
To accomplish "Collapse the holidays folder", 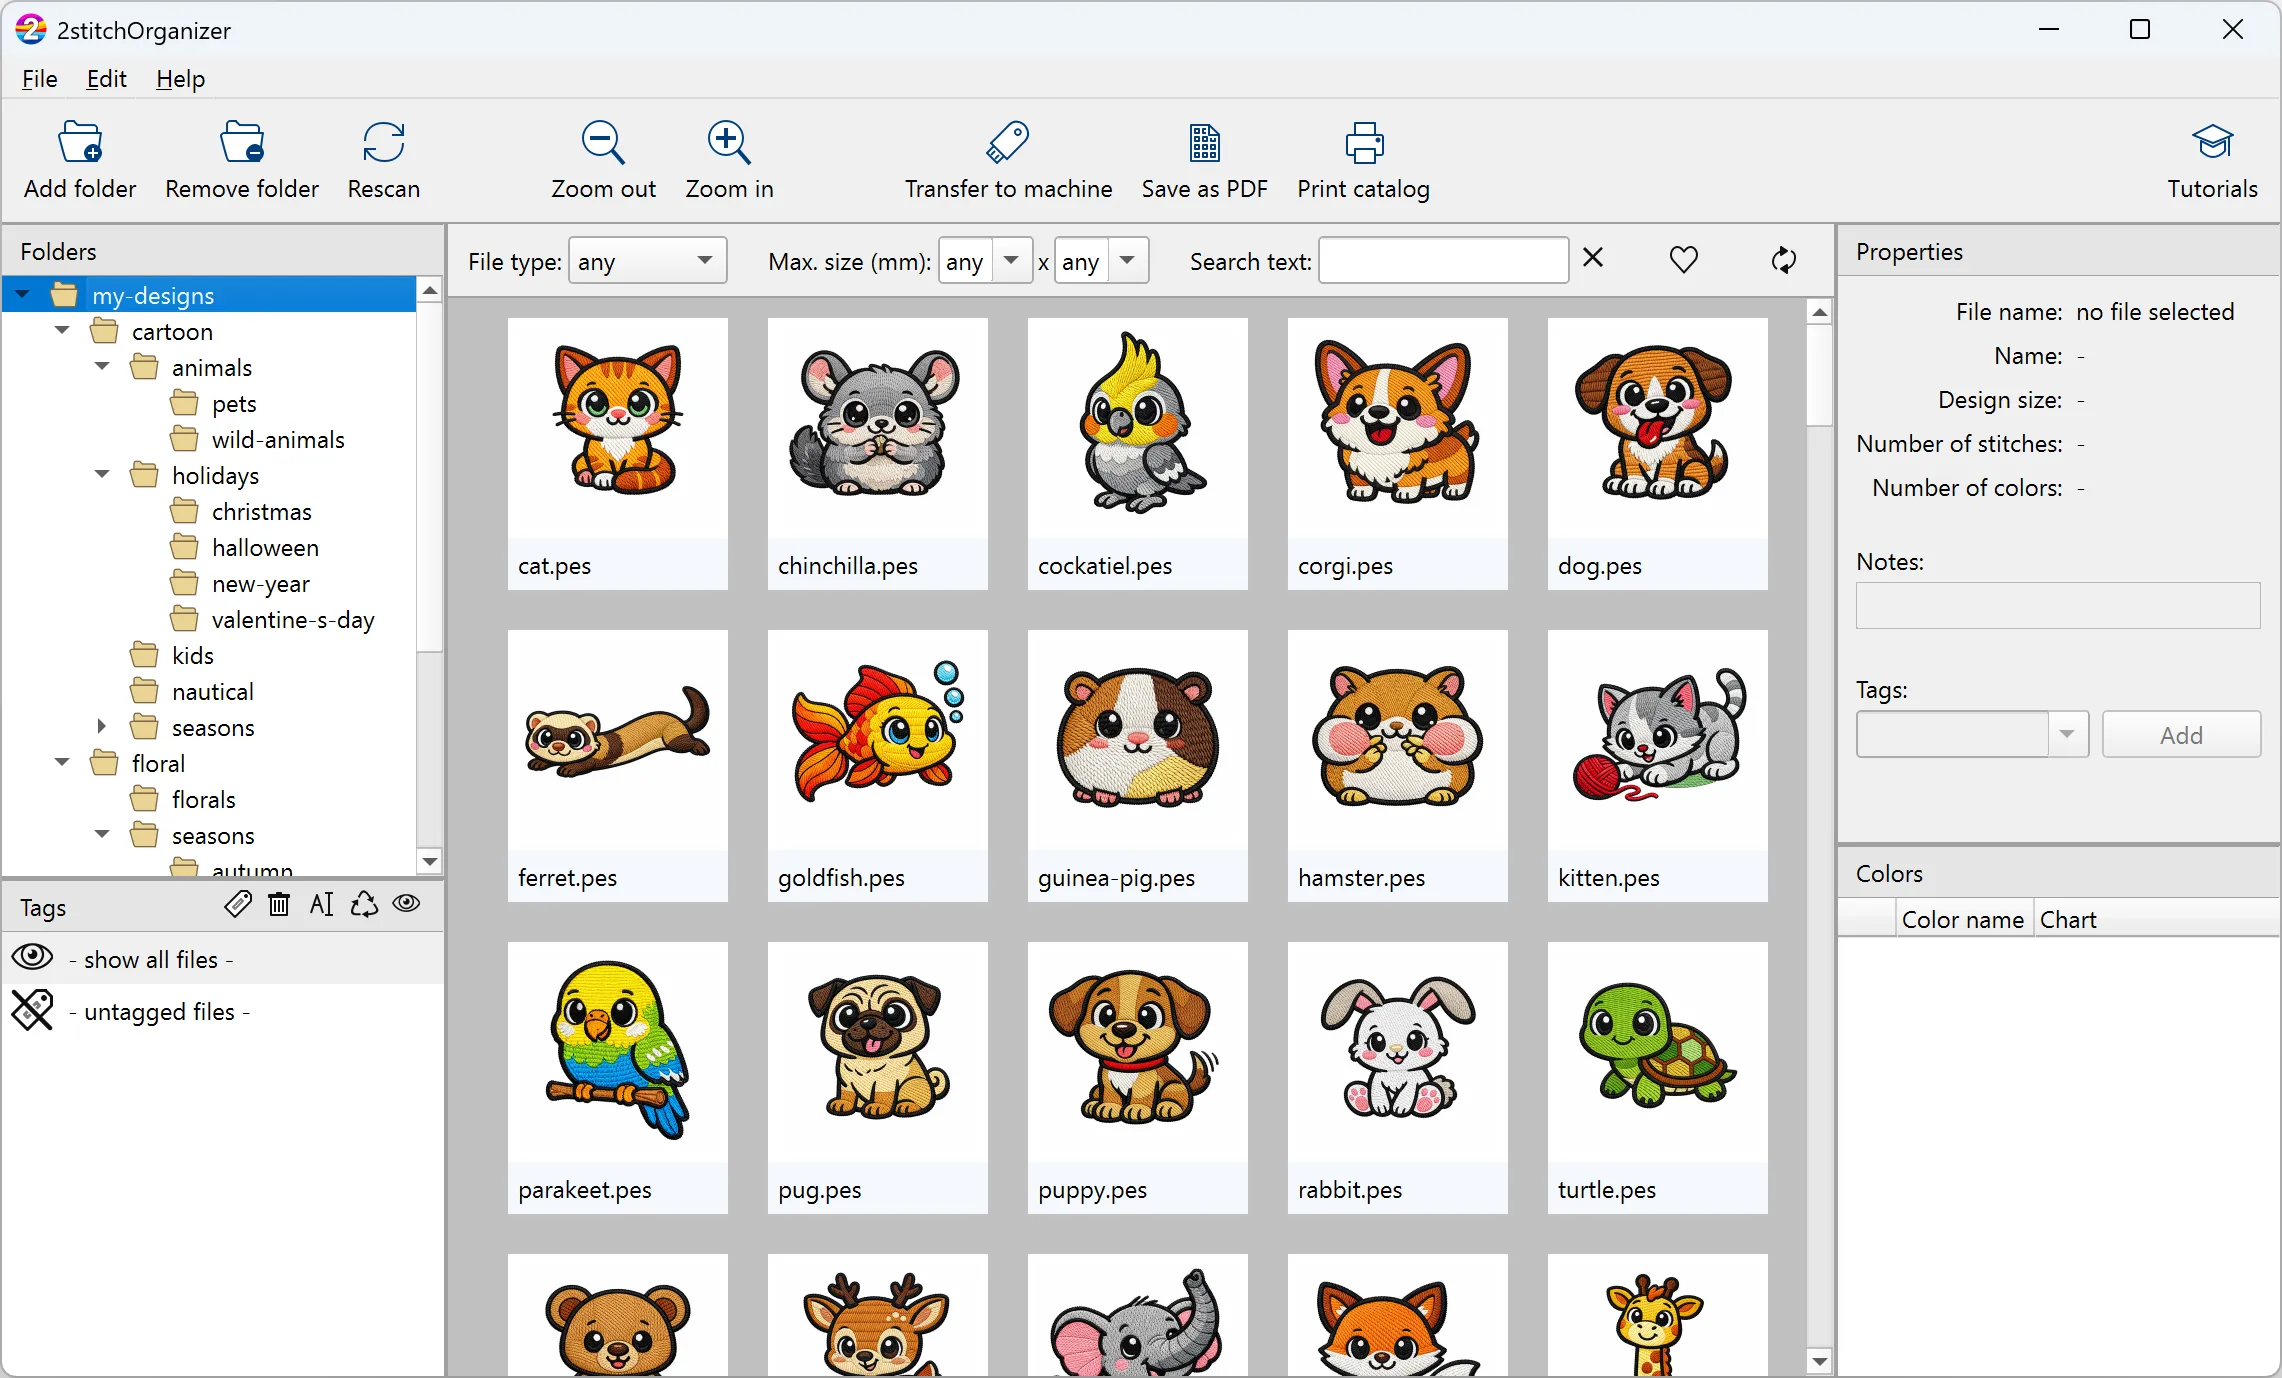I will pyautogui.click(x=103, y=475).
